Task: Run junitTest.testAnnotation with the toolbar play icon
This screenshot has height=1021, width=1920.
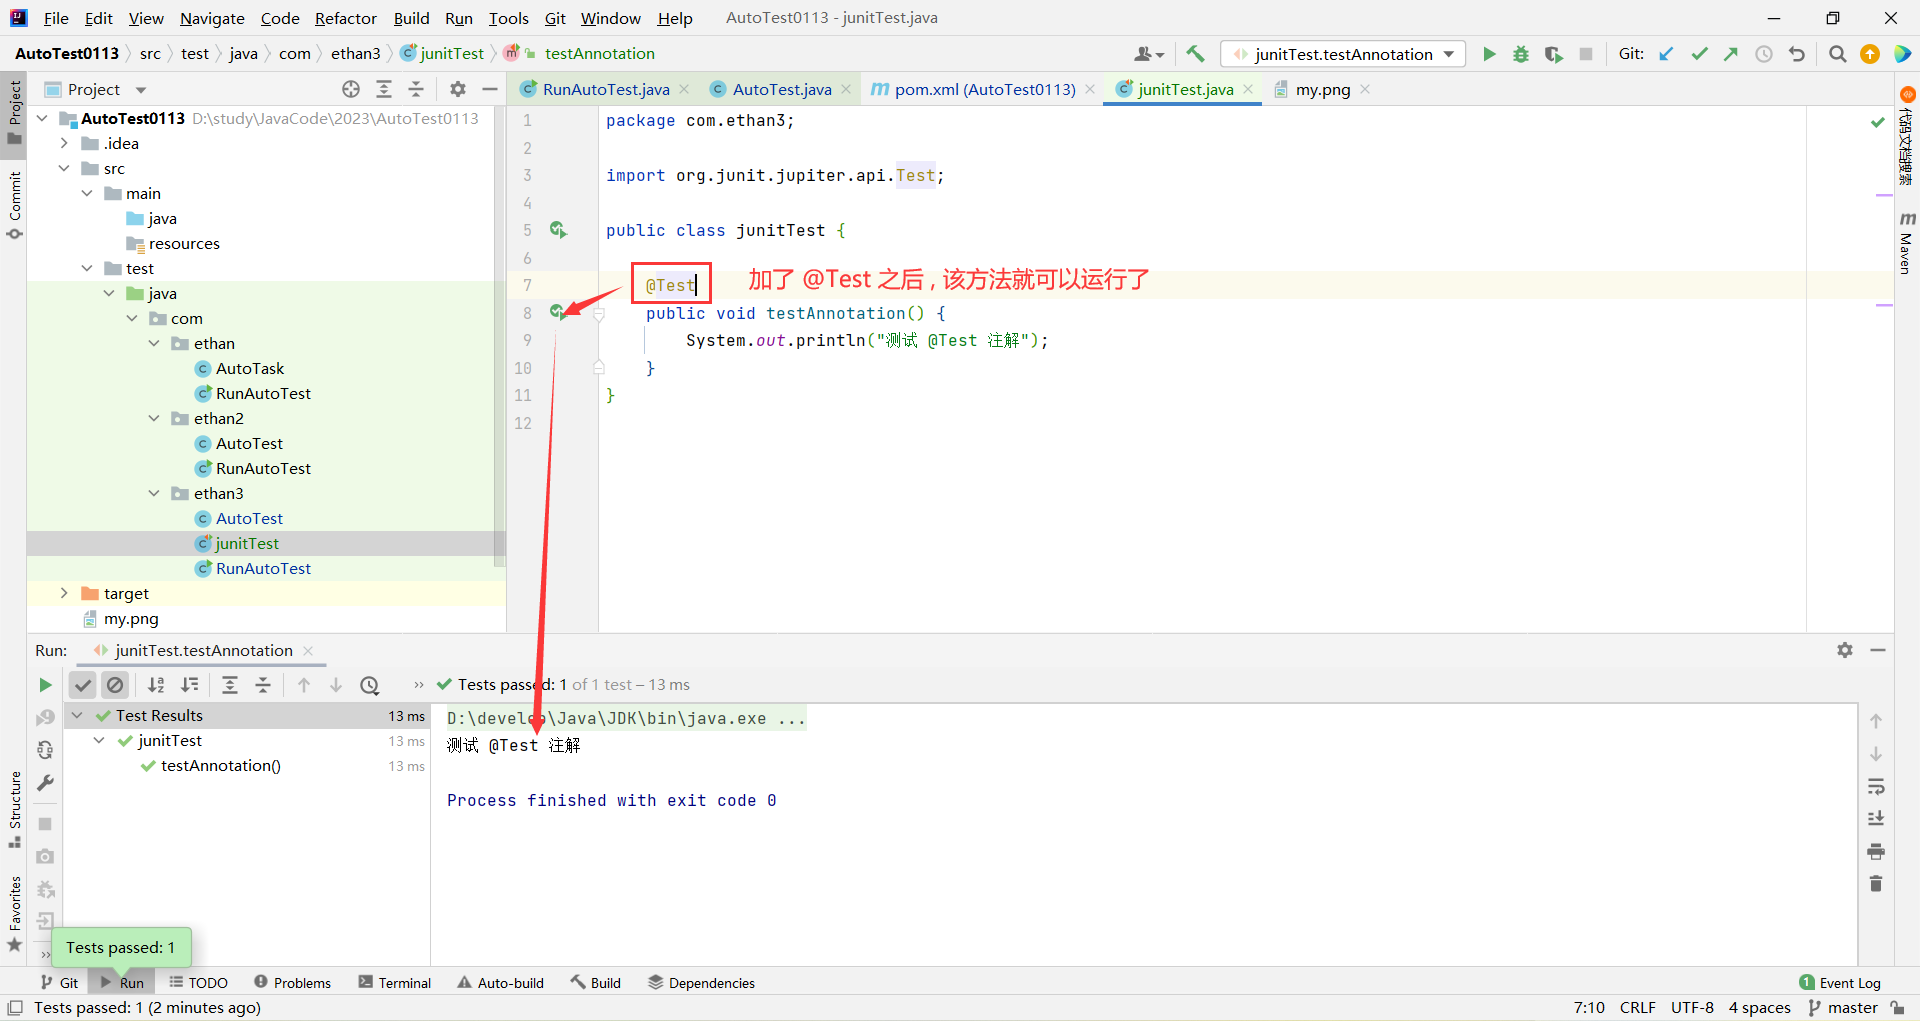Action: point(1489,54)
